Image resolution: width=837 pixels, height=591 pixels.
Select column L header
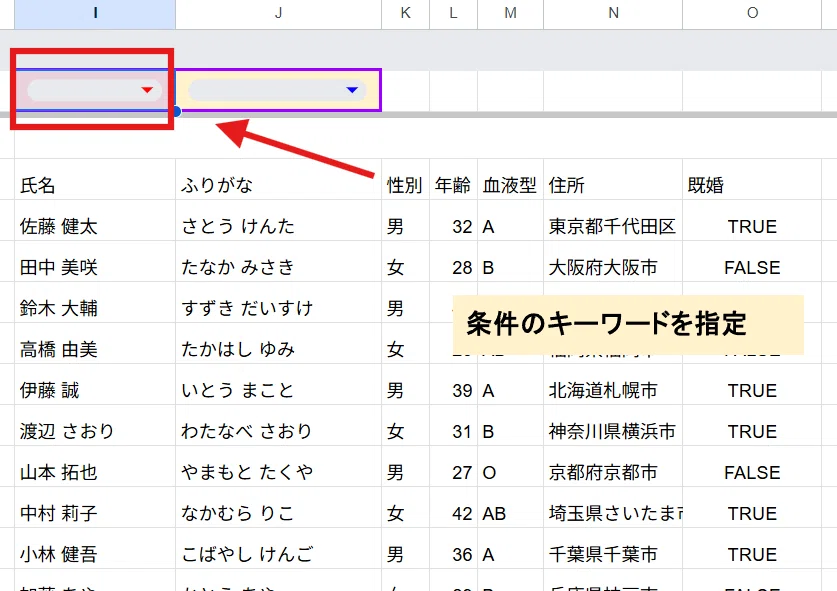[x=453, y=13]
